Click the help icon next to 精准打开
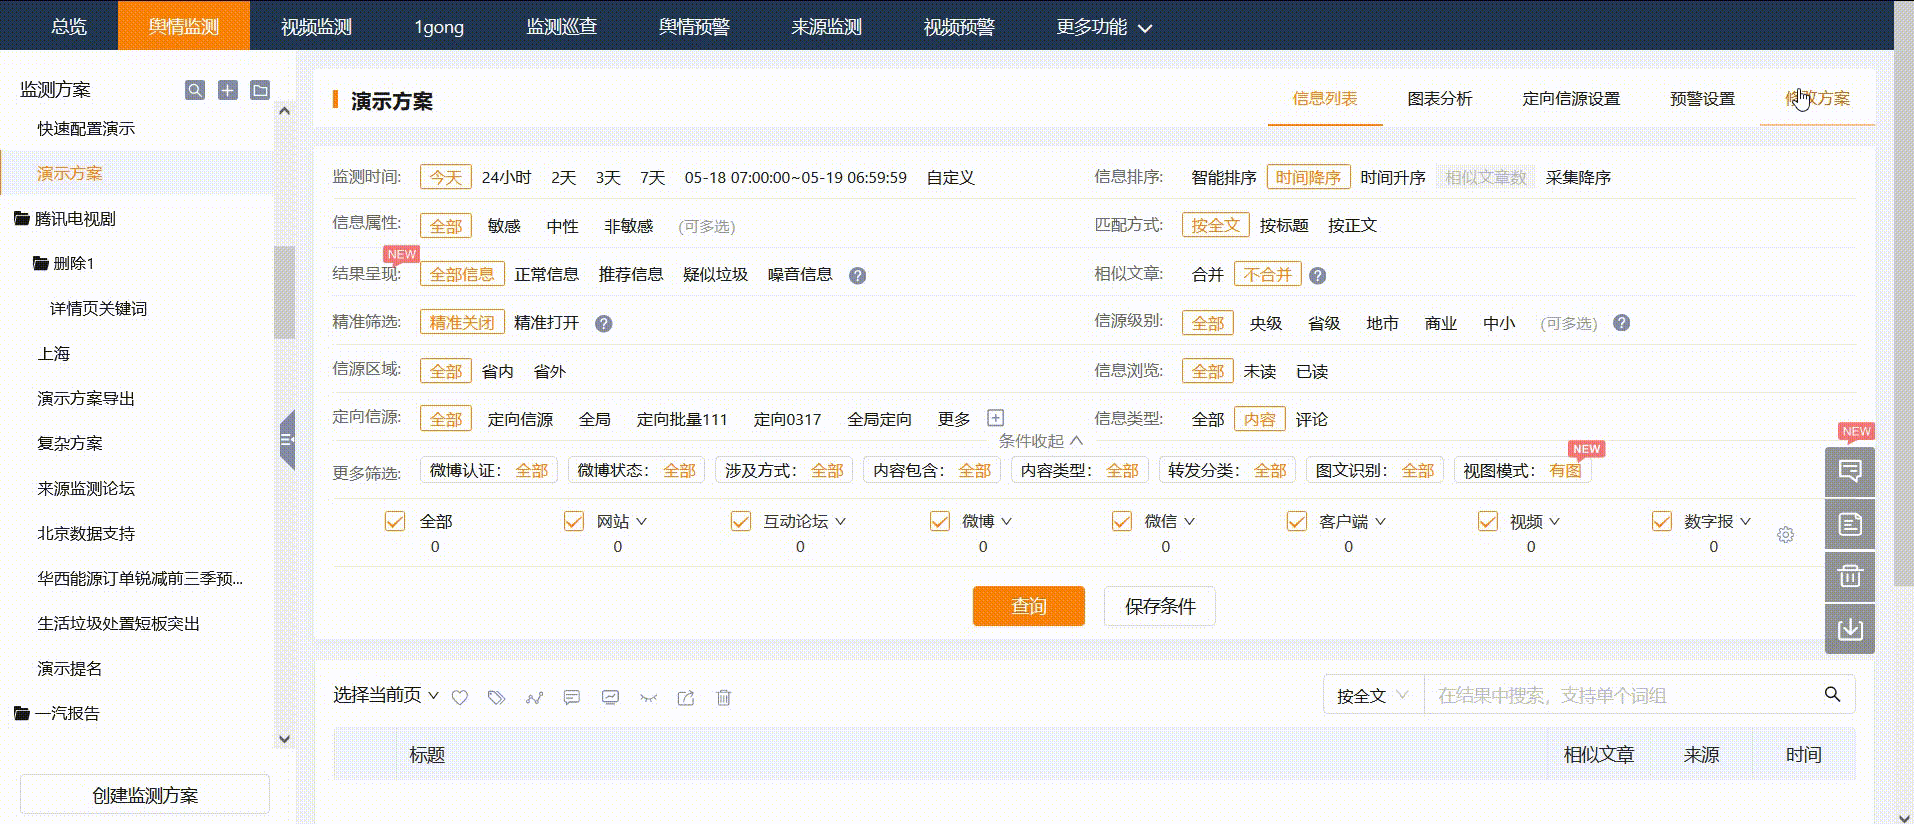This screenshot has height=824, width=1914. [603, 324]
